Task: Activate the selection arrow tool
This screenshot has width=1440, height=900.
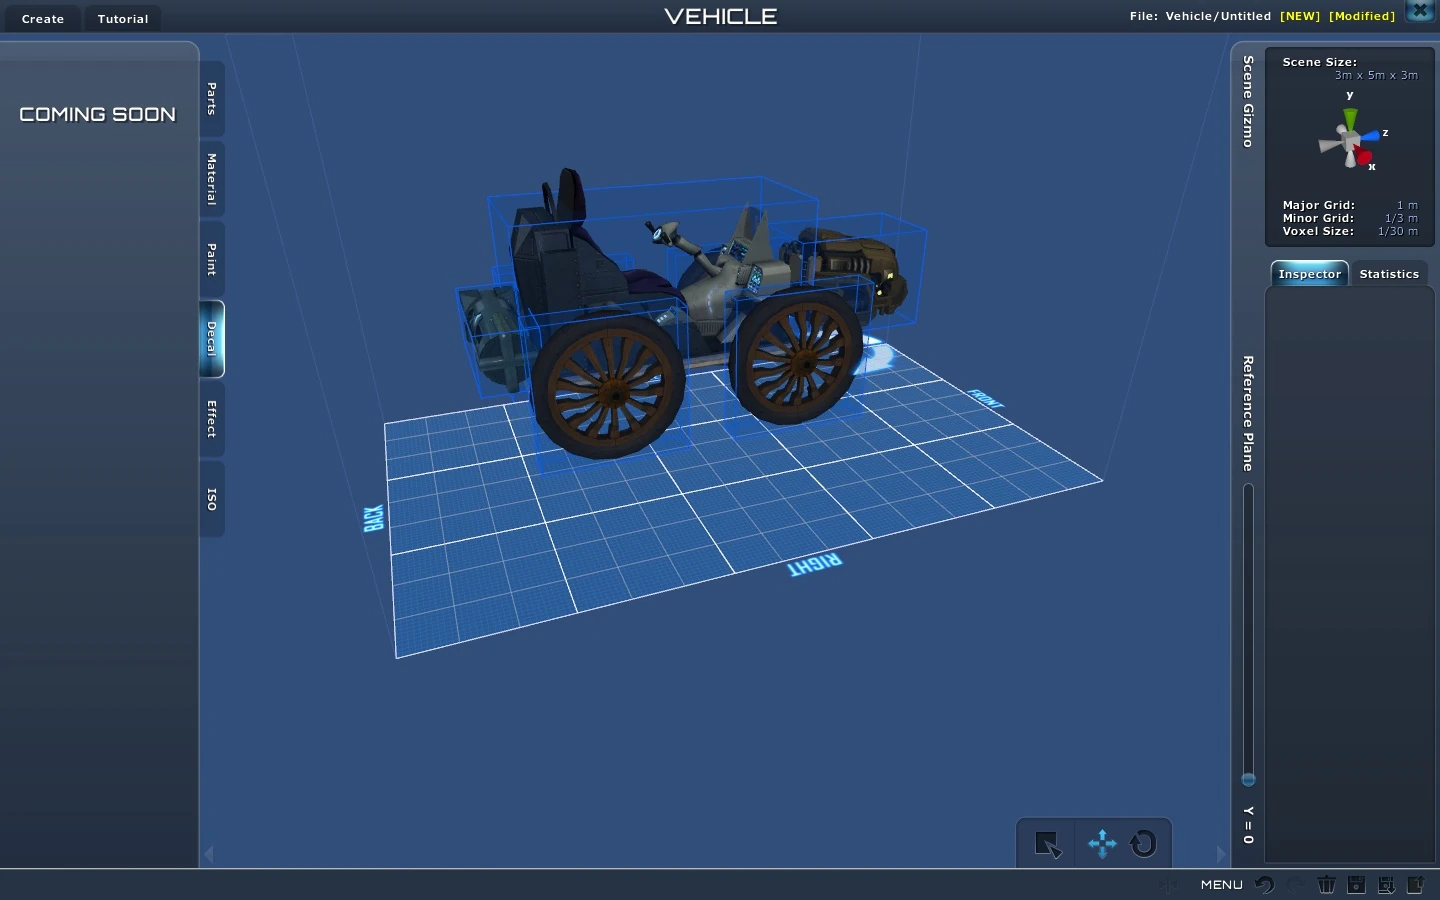Action: tap(1048, 845)
